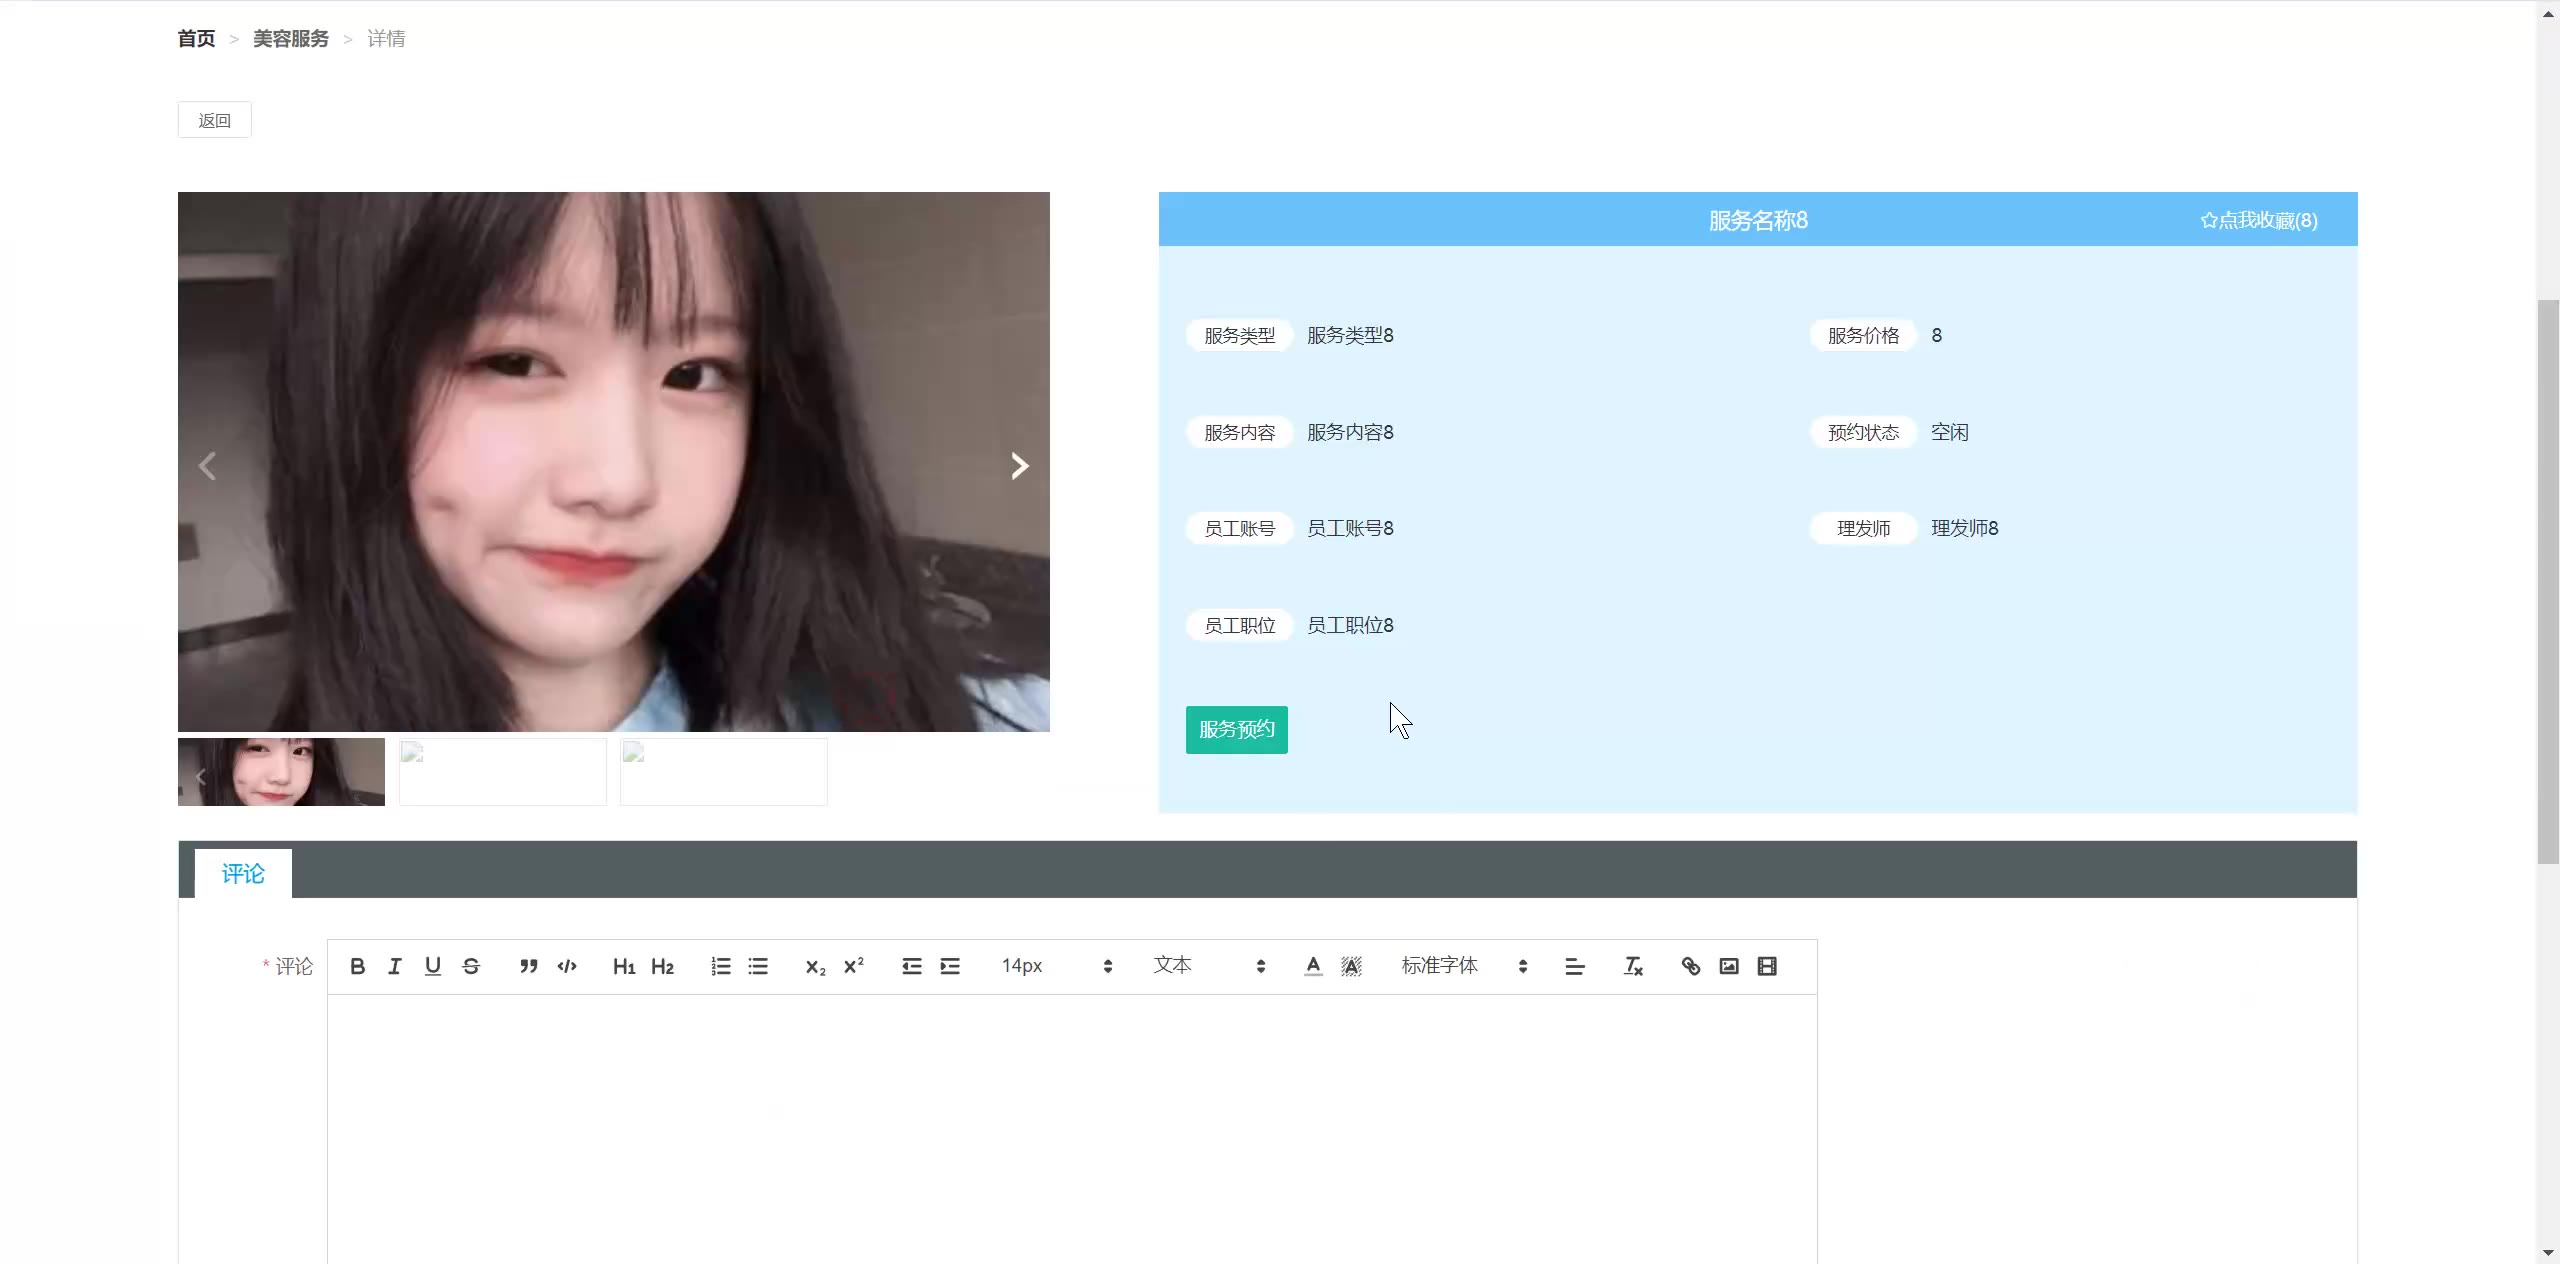Viewport: 2560px width, 1264px height.
Task: Click 点我收藏(8) to favorite service
Action: 2259,220
